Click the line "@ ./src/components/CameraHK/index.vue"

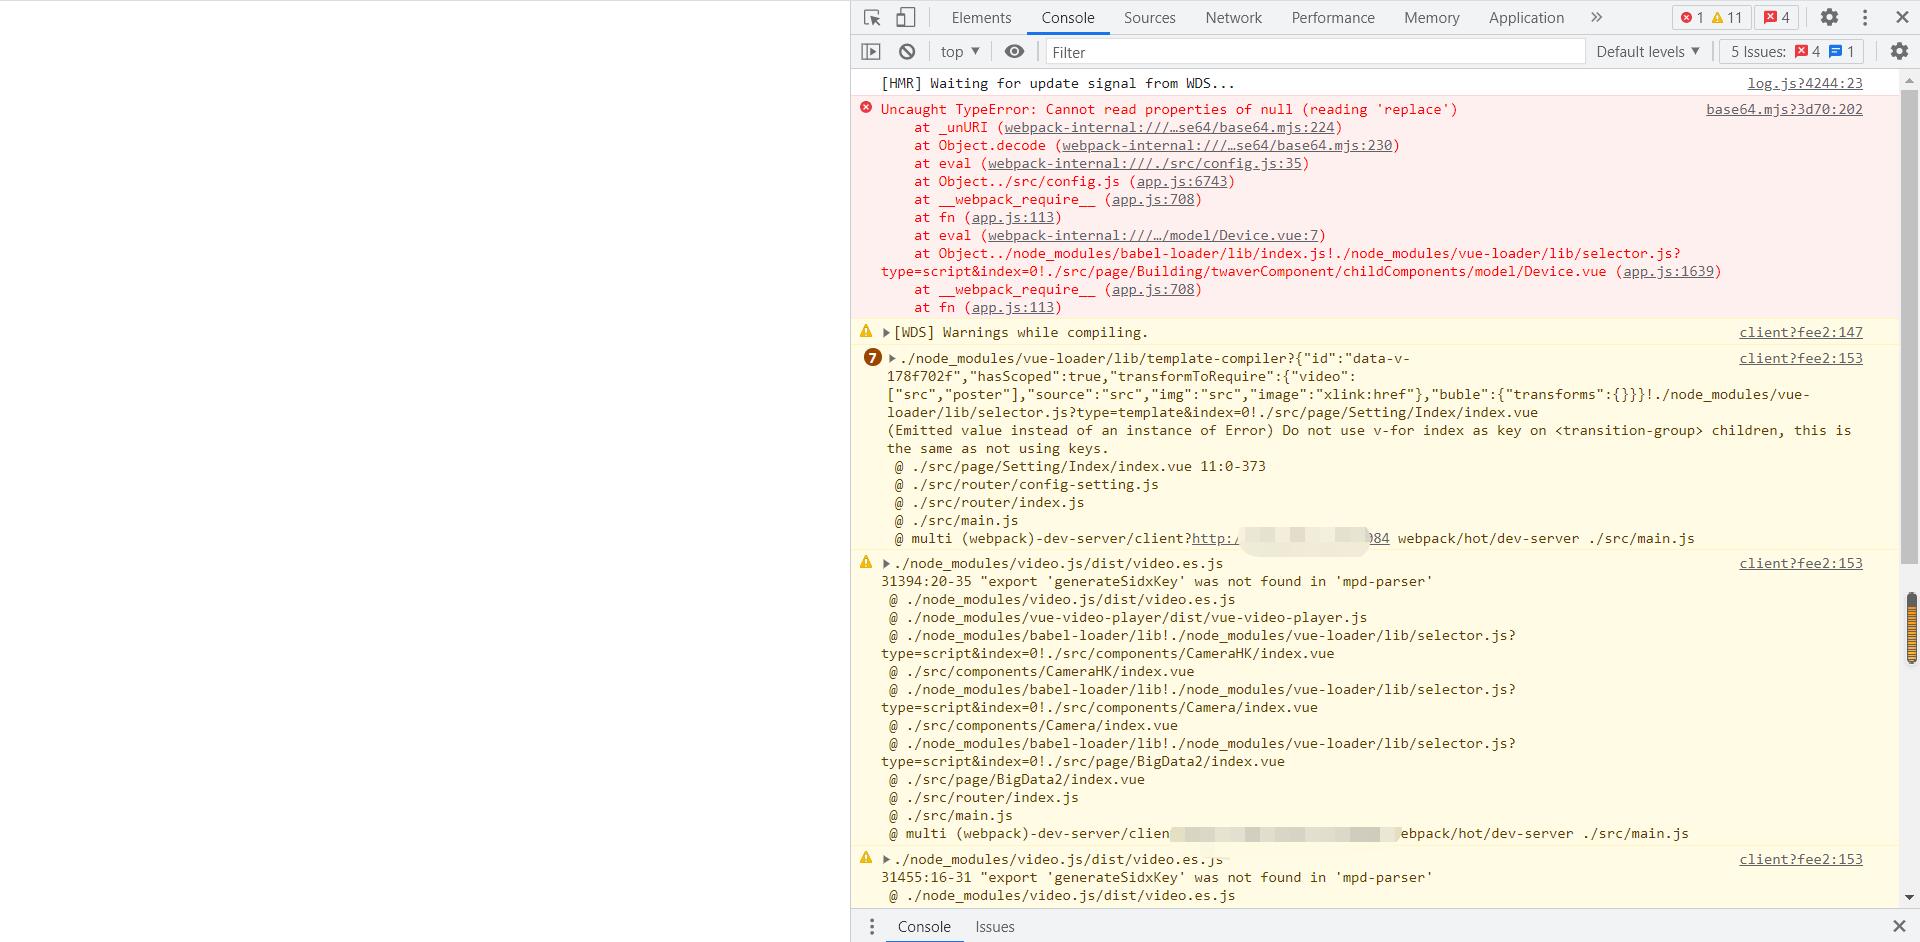[x=1041, y=672]
